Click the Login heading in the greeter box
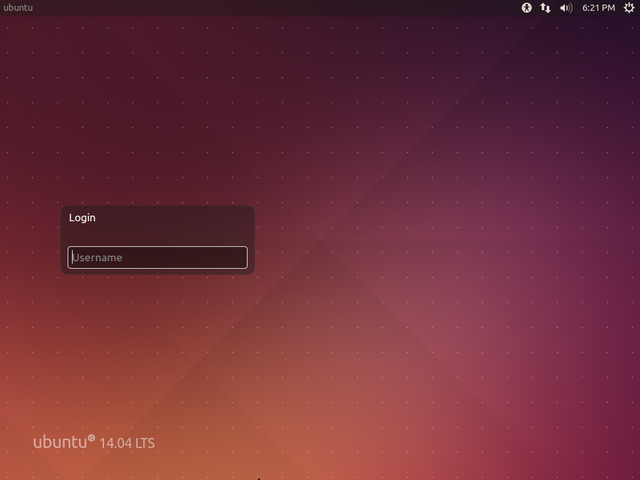640x480 pixels. pos(82,218)
